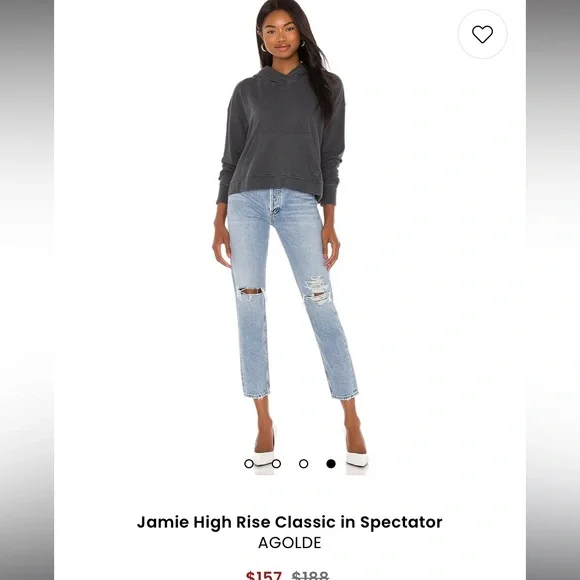Open the model product photo
Image resolution: width=580 pixels, height=580 pixels.
point(290,237)
